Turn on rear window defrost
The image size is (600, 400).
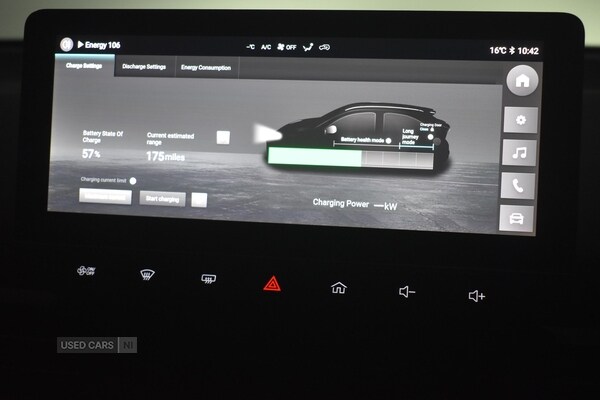(208, 279)
